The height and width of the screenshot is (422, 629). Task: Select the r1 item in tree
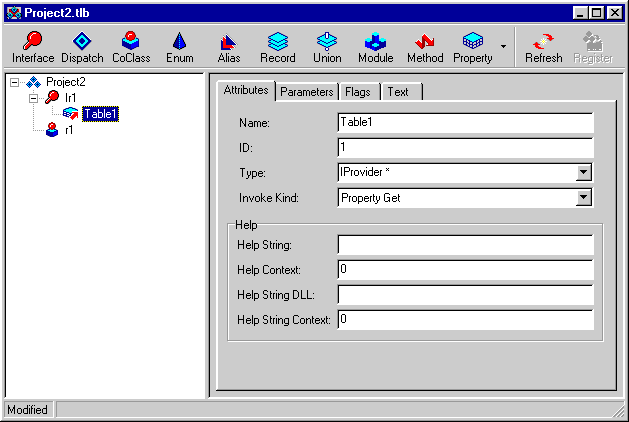tap(69, 130)
